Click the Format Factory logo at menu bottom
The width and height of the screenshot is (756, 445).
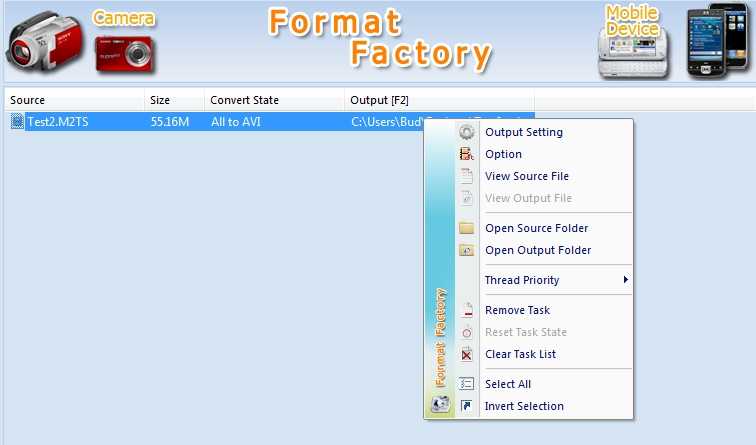point(440,404)
